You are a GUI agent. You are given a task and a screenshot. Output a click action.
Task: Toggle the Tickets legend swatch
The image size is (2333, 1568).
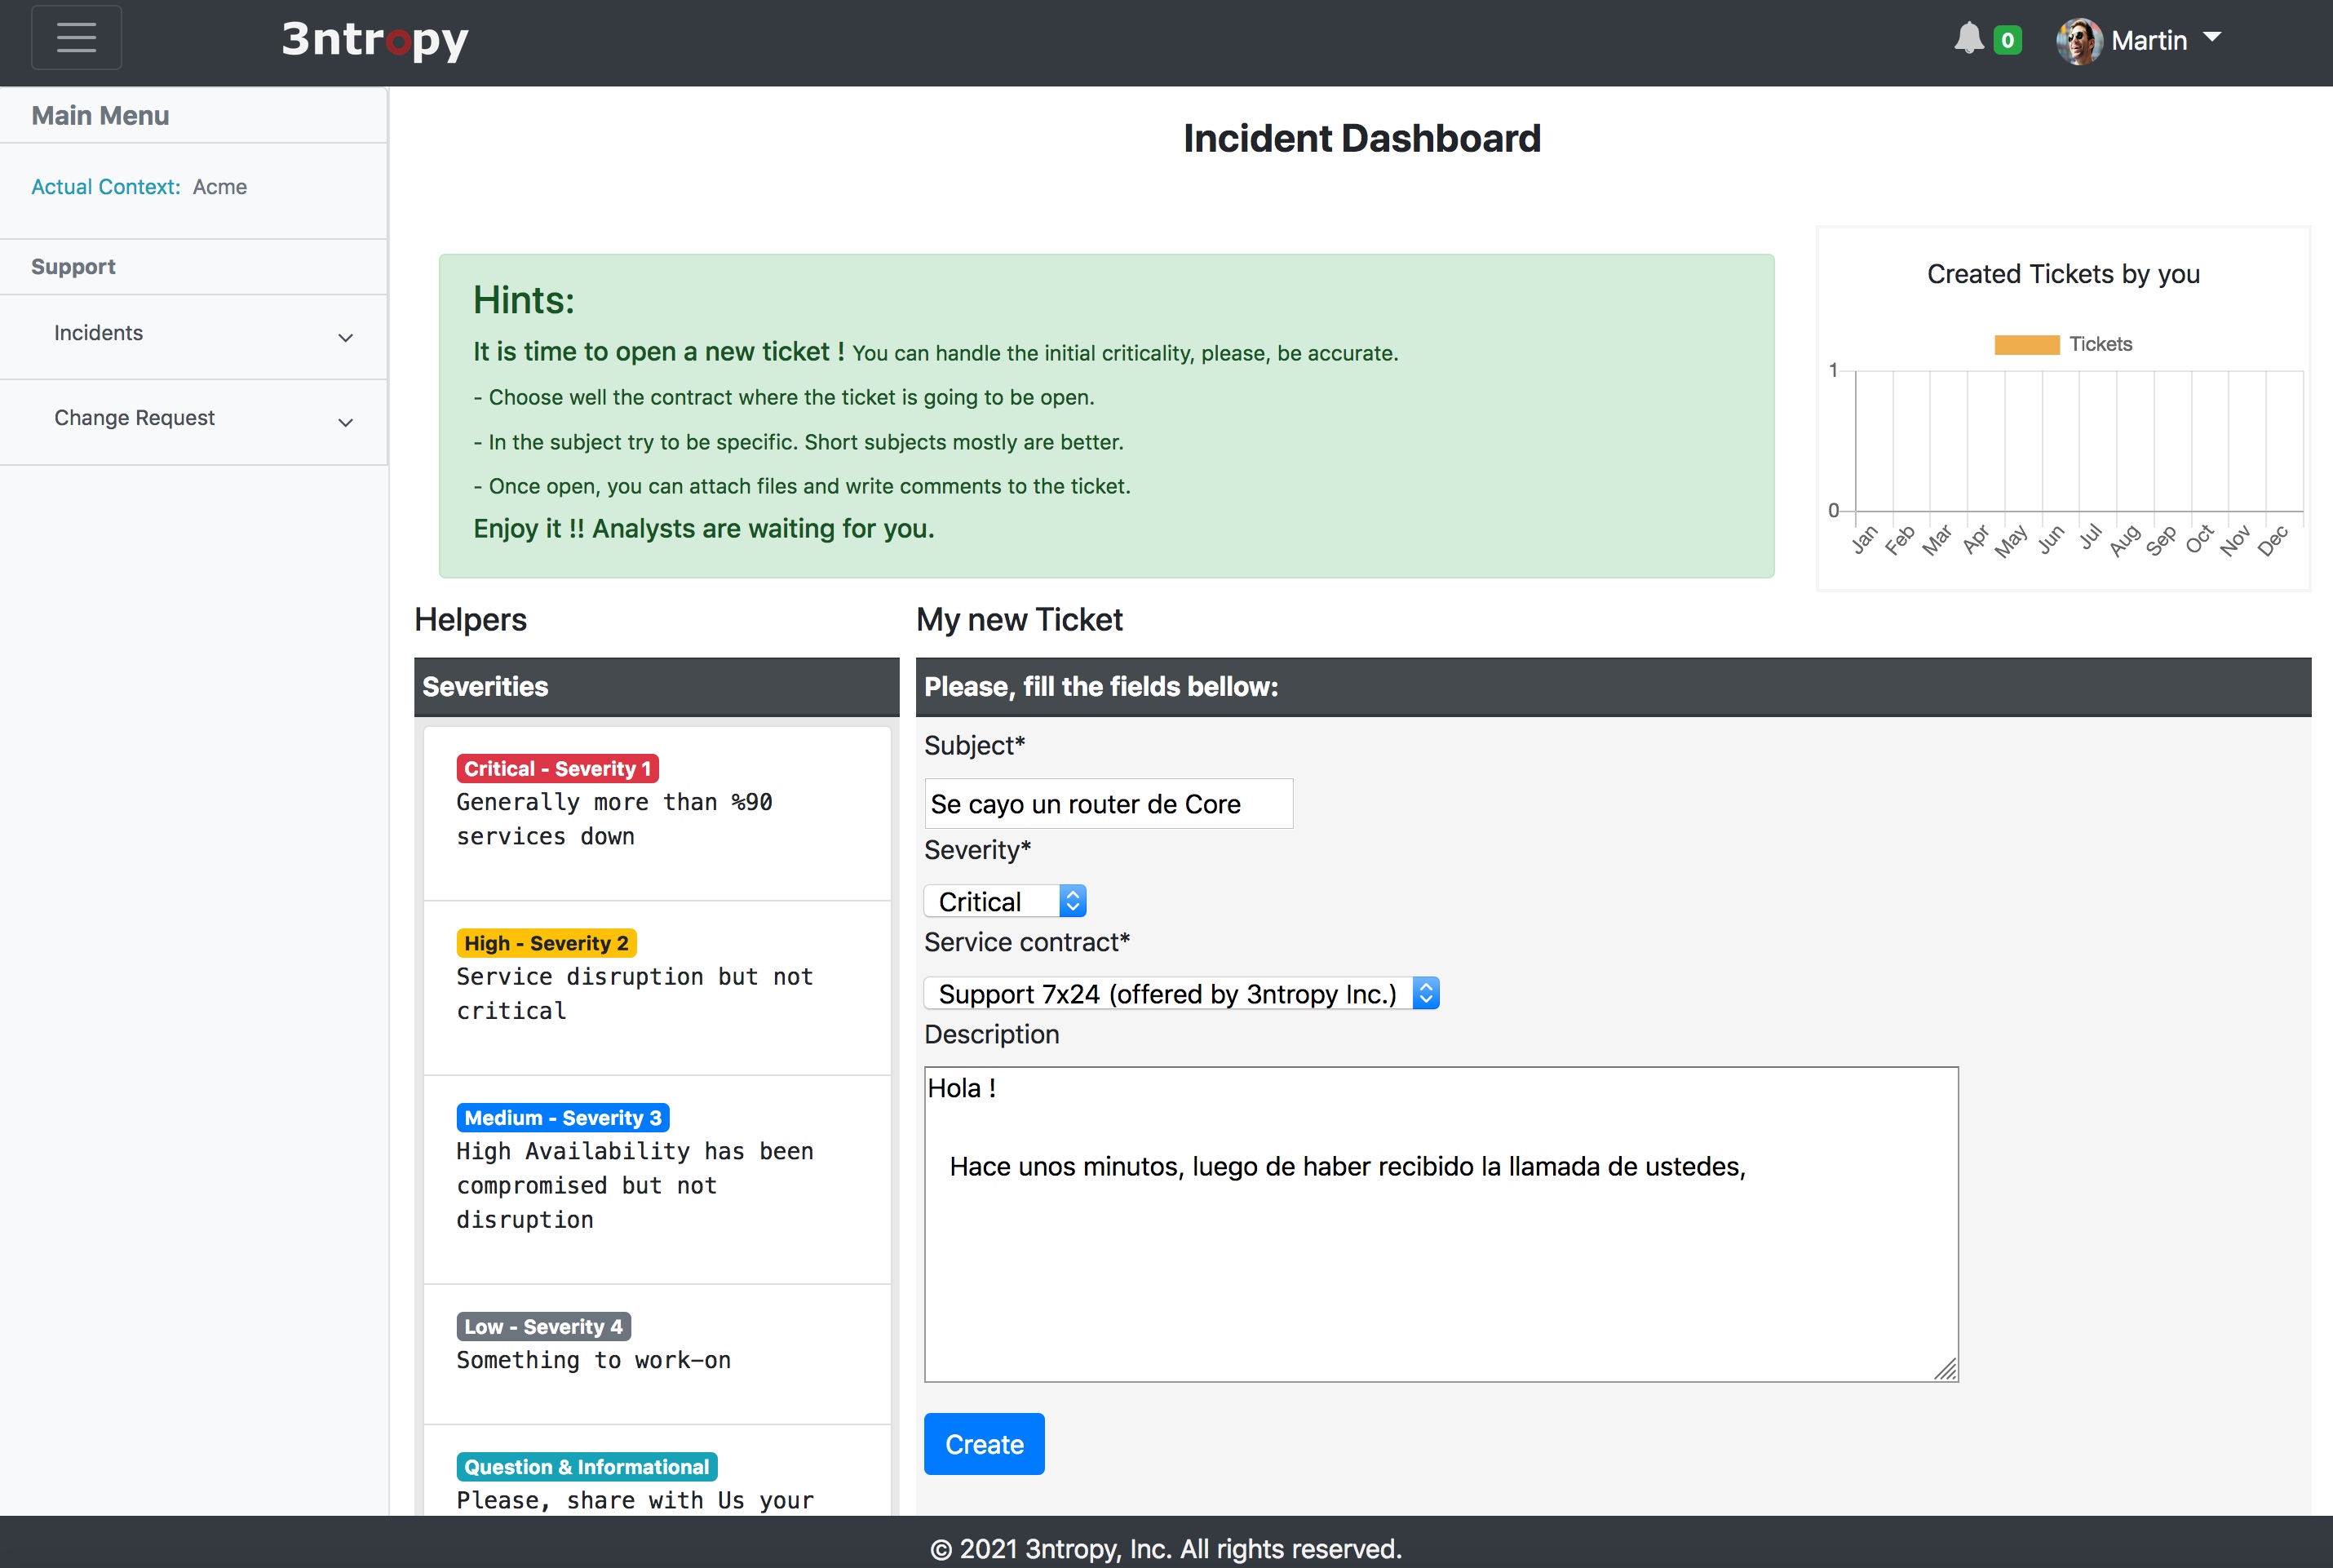pyautogui.click(x=2026, y=345)
